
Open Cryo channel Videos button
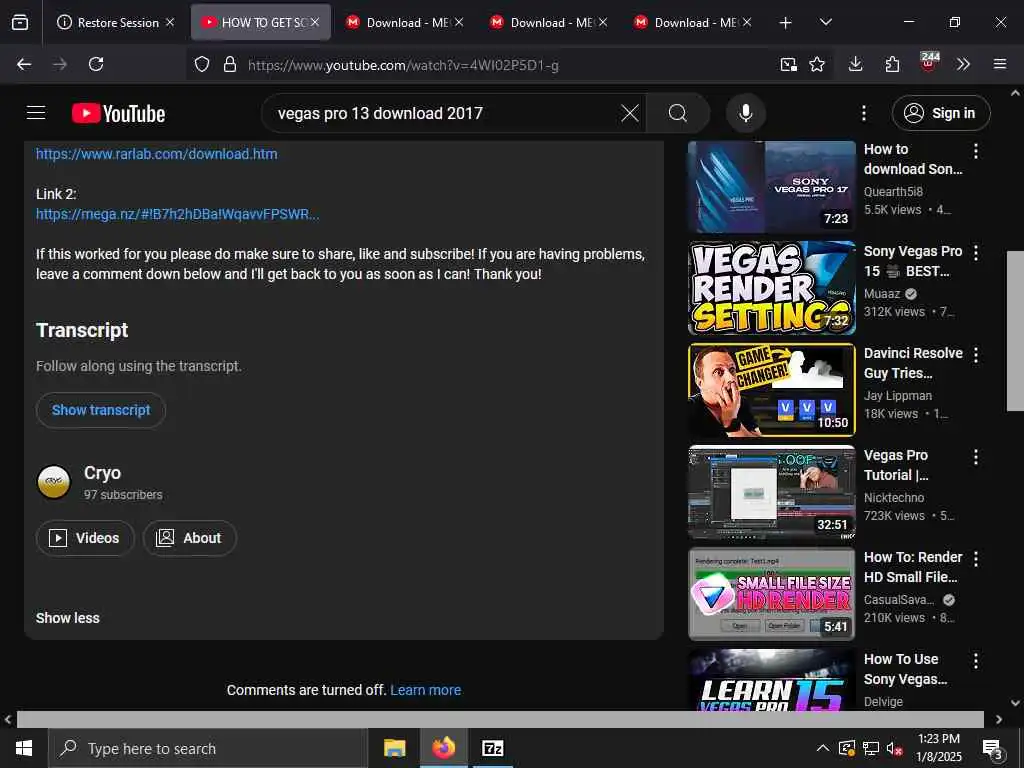(x=86, y=538)
